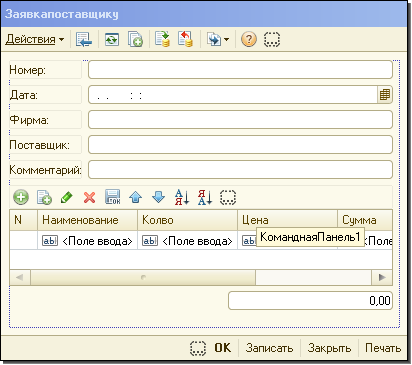The image size is (412, 365).
Task: Click the dashed placeholder icon beside OK
Action: (x=198, y=348)
